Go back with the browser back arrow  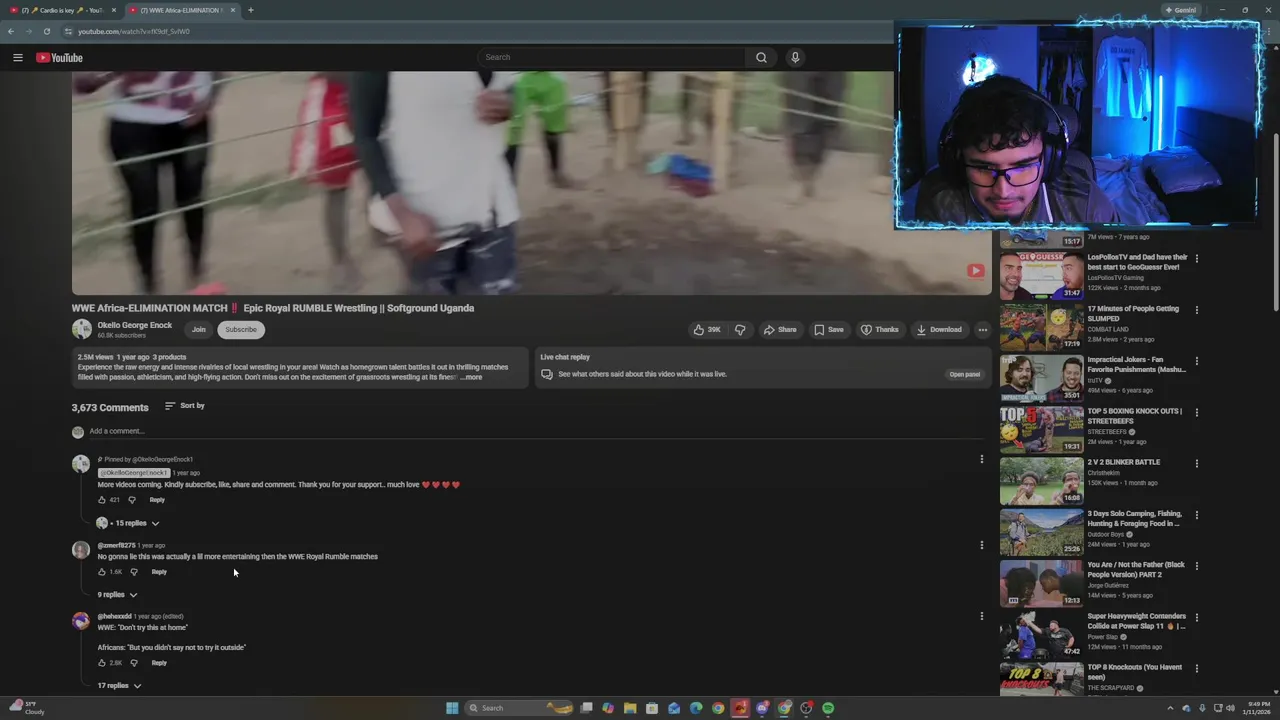click(11, 31)
